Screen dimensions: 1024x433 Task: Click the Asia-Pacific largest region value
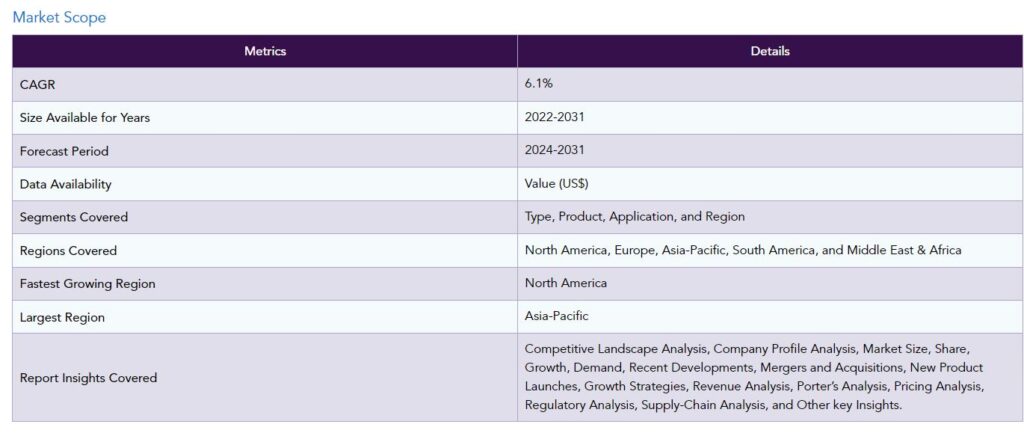pyautogui.click(x=556, y=316)
